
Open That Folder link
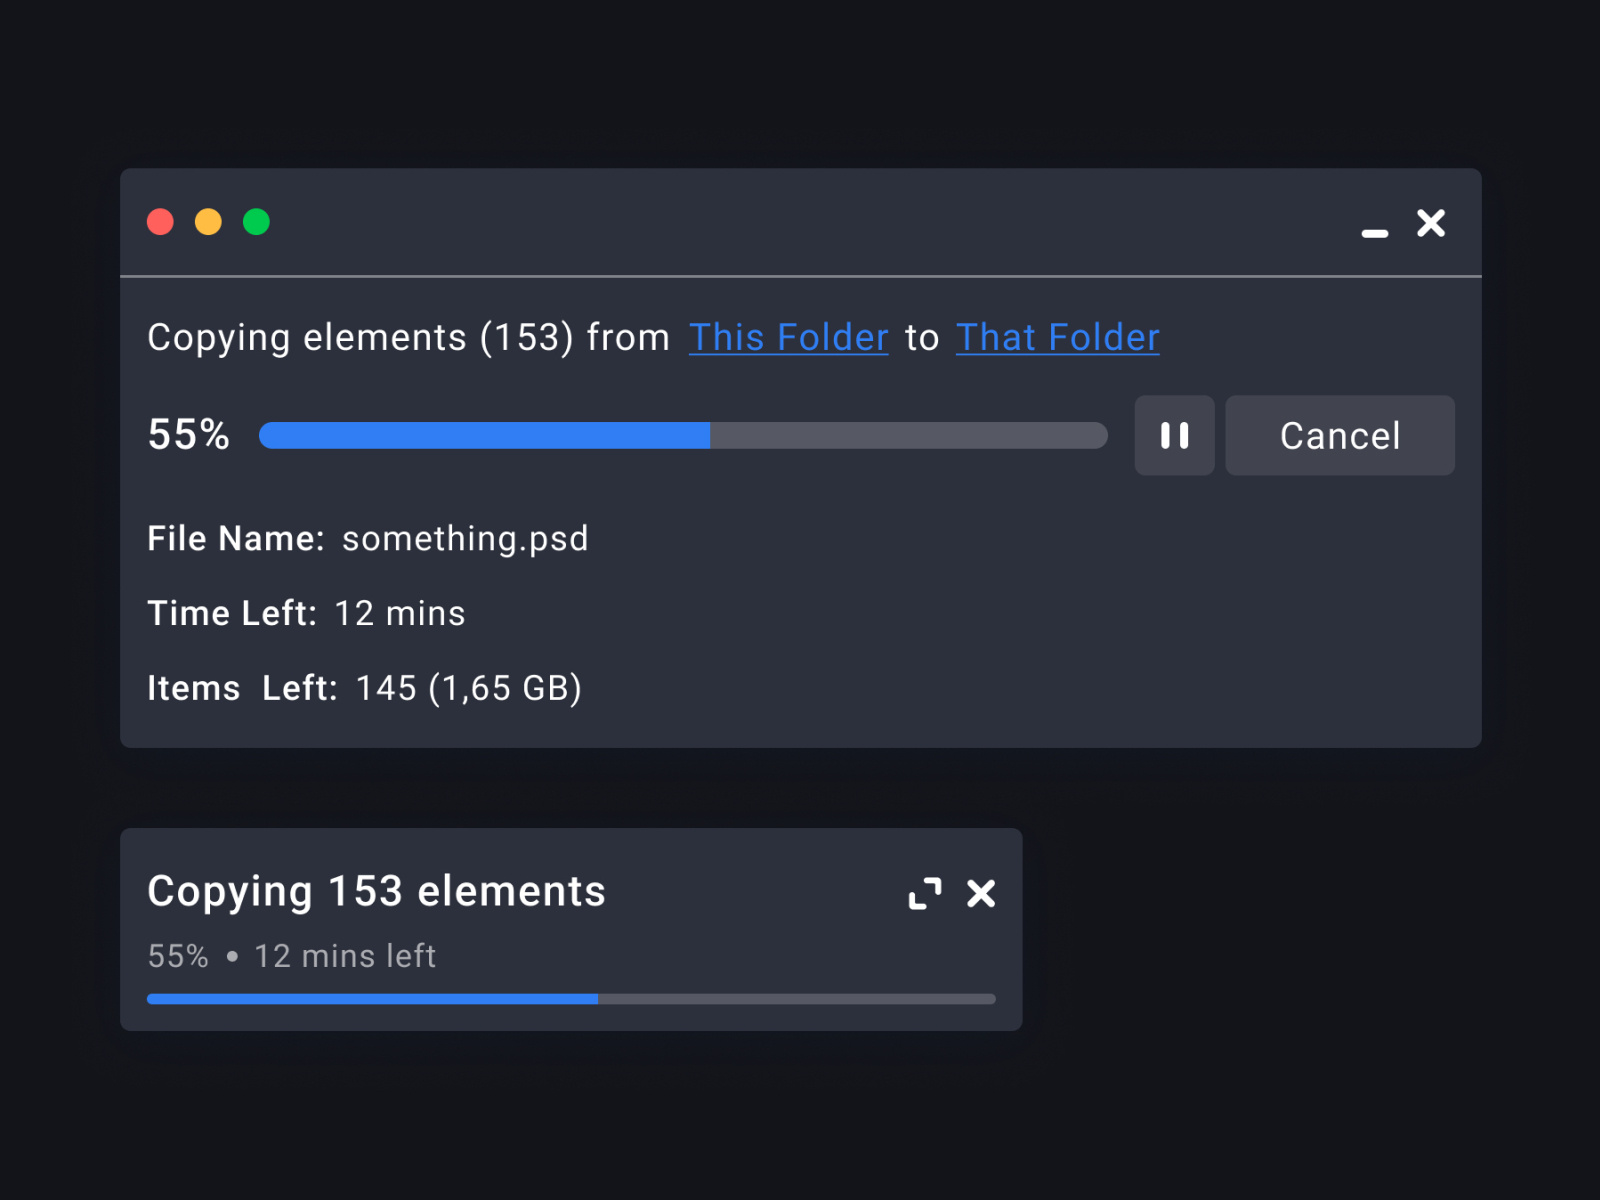tap(1057, 337)
